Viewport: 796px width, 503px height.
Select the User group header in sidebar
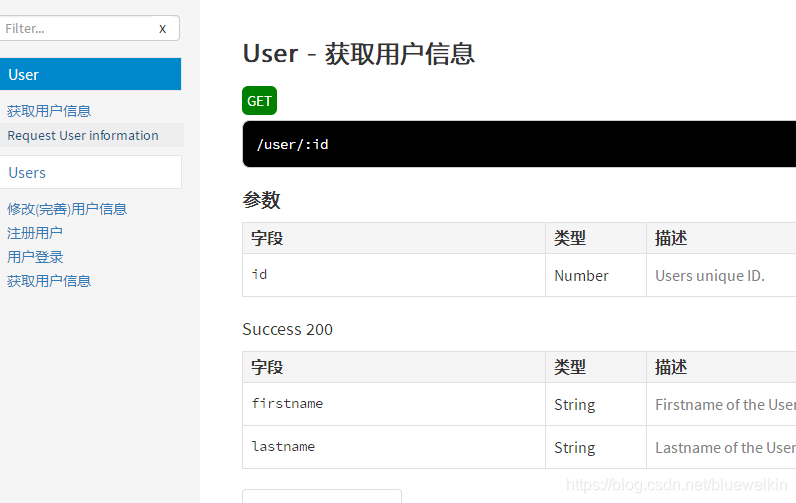click(x=90, y=74)
